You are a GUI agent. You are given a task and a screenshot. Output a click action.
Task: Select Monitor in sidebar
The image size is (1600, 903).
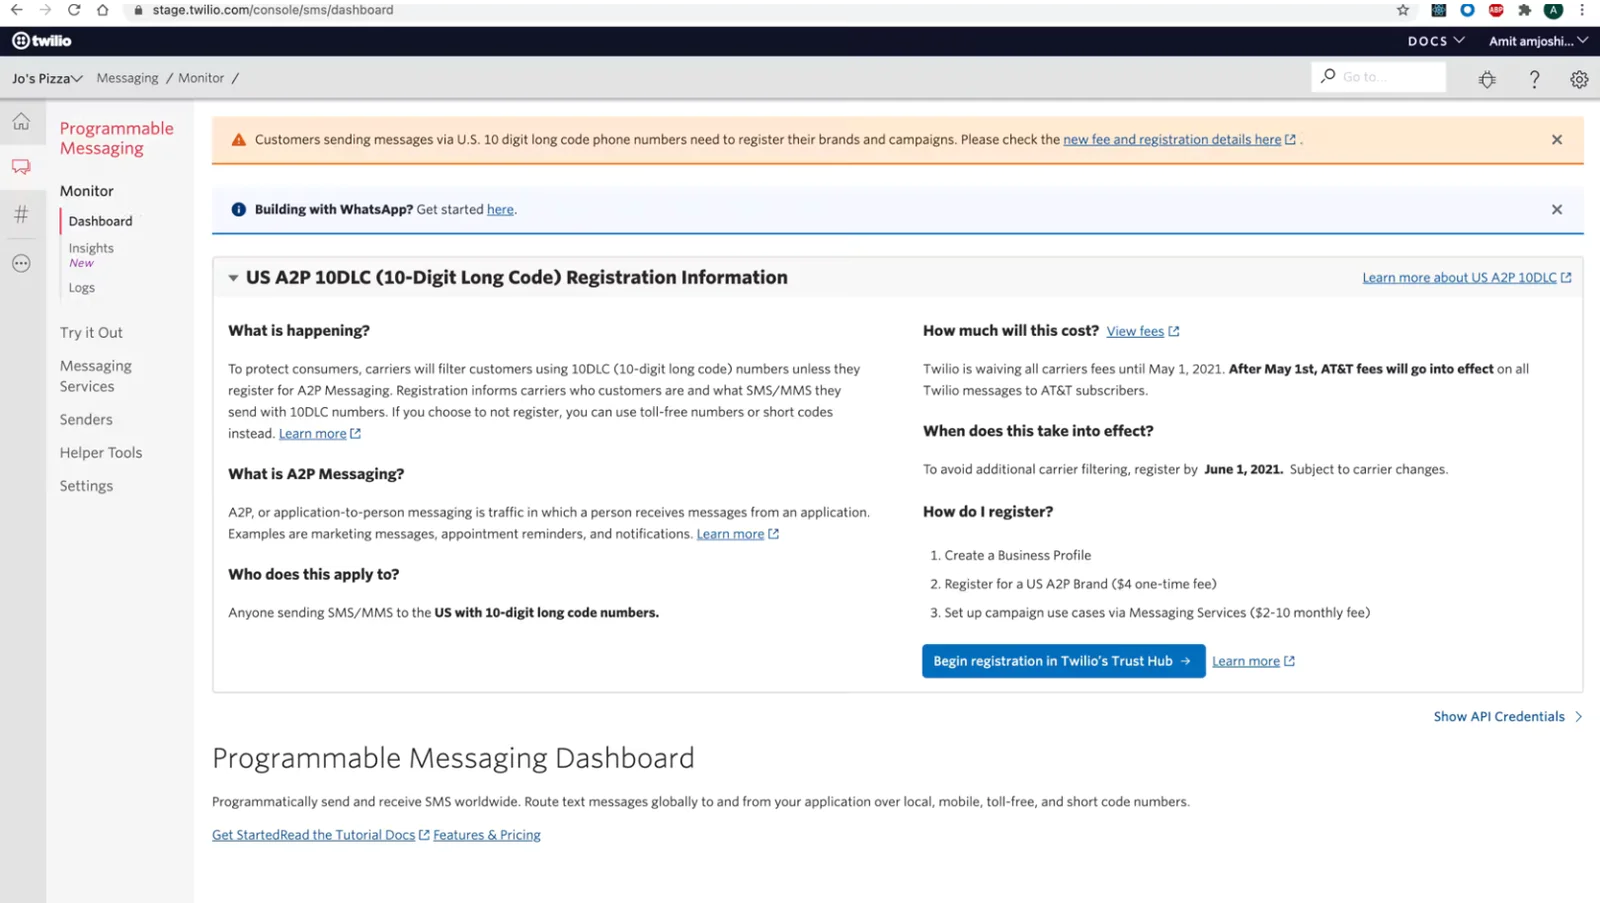86,191
